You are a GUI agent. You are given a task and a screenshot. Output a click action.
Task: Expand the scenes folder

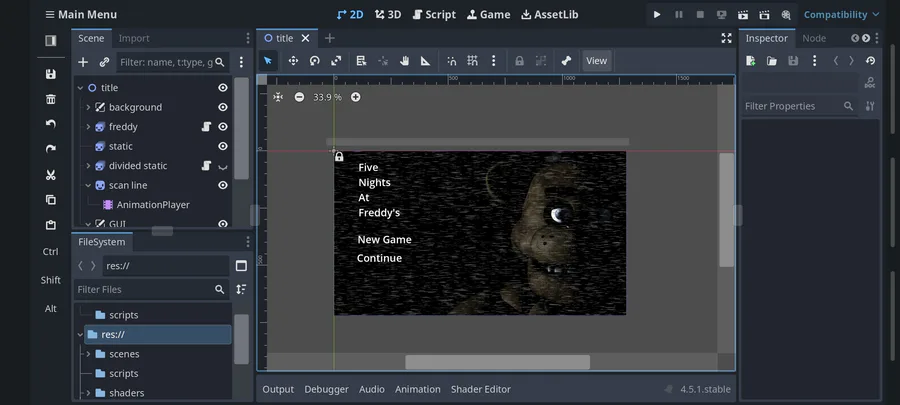88,354
